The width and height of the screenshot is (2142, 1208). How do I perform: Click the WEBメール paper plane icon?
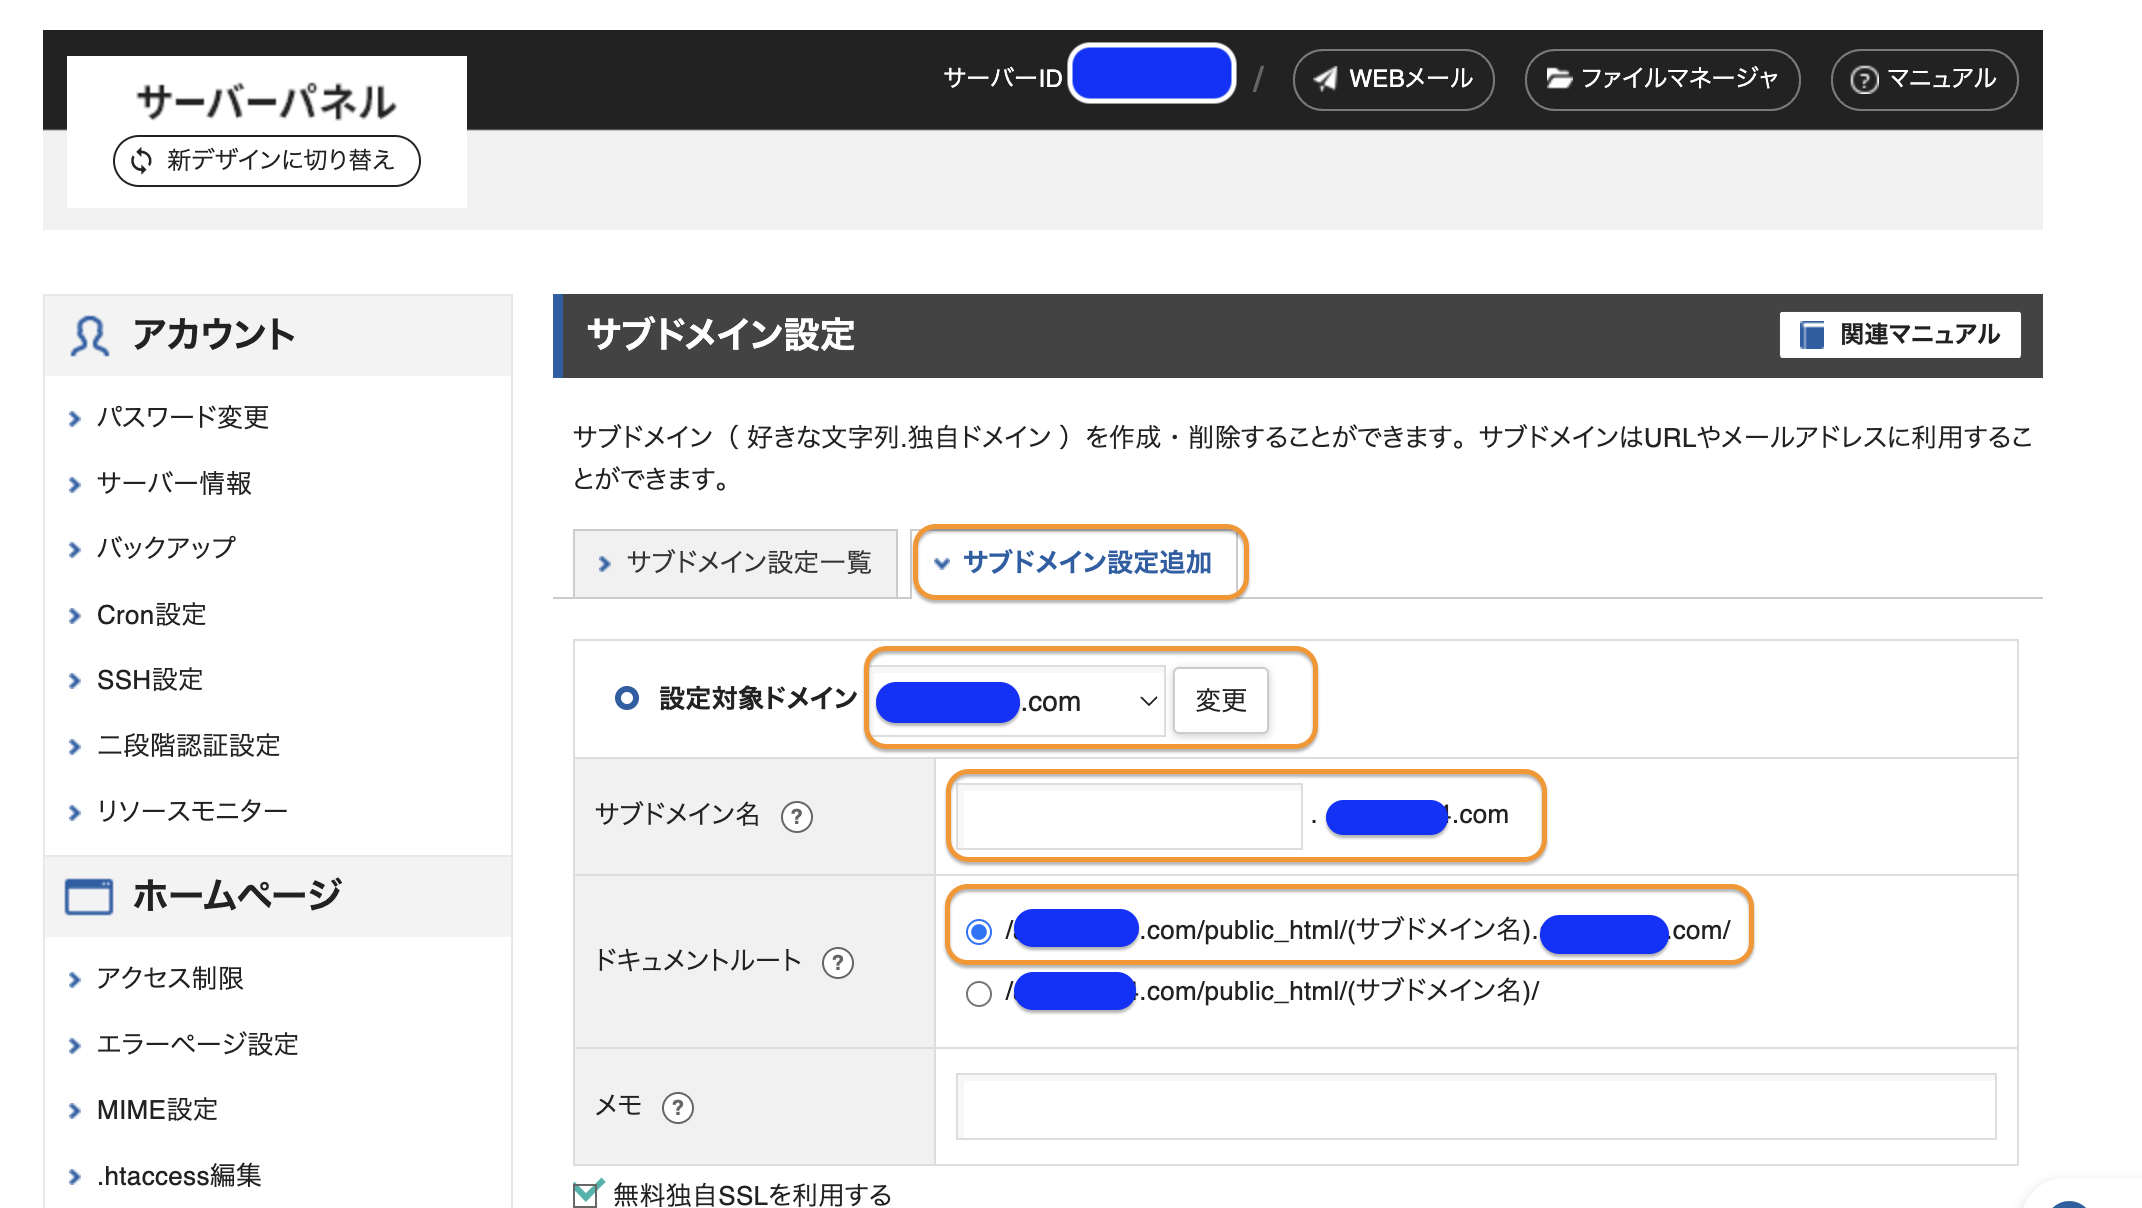(x=1326, y=79)
